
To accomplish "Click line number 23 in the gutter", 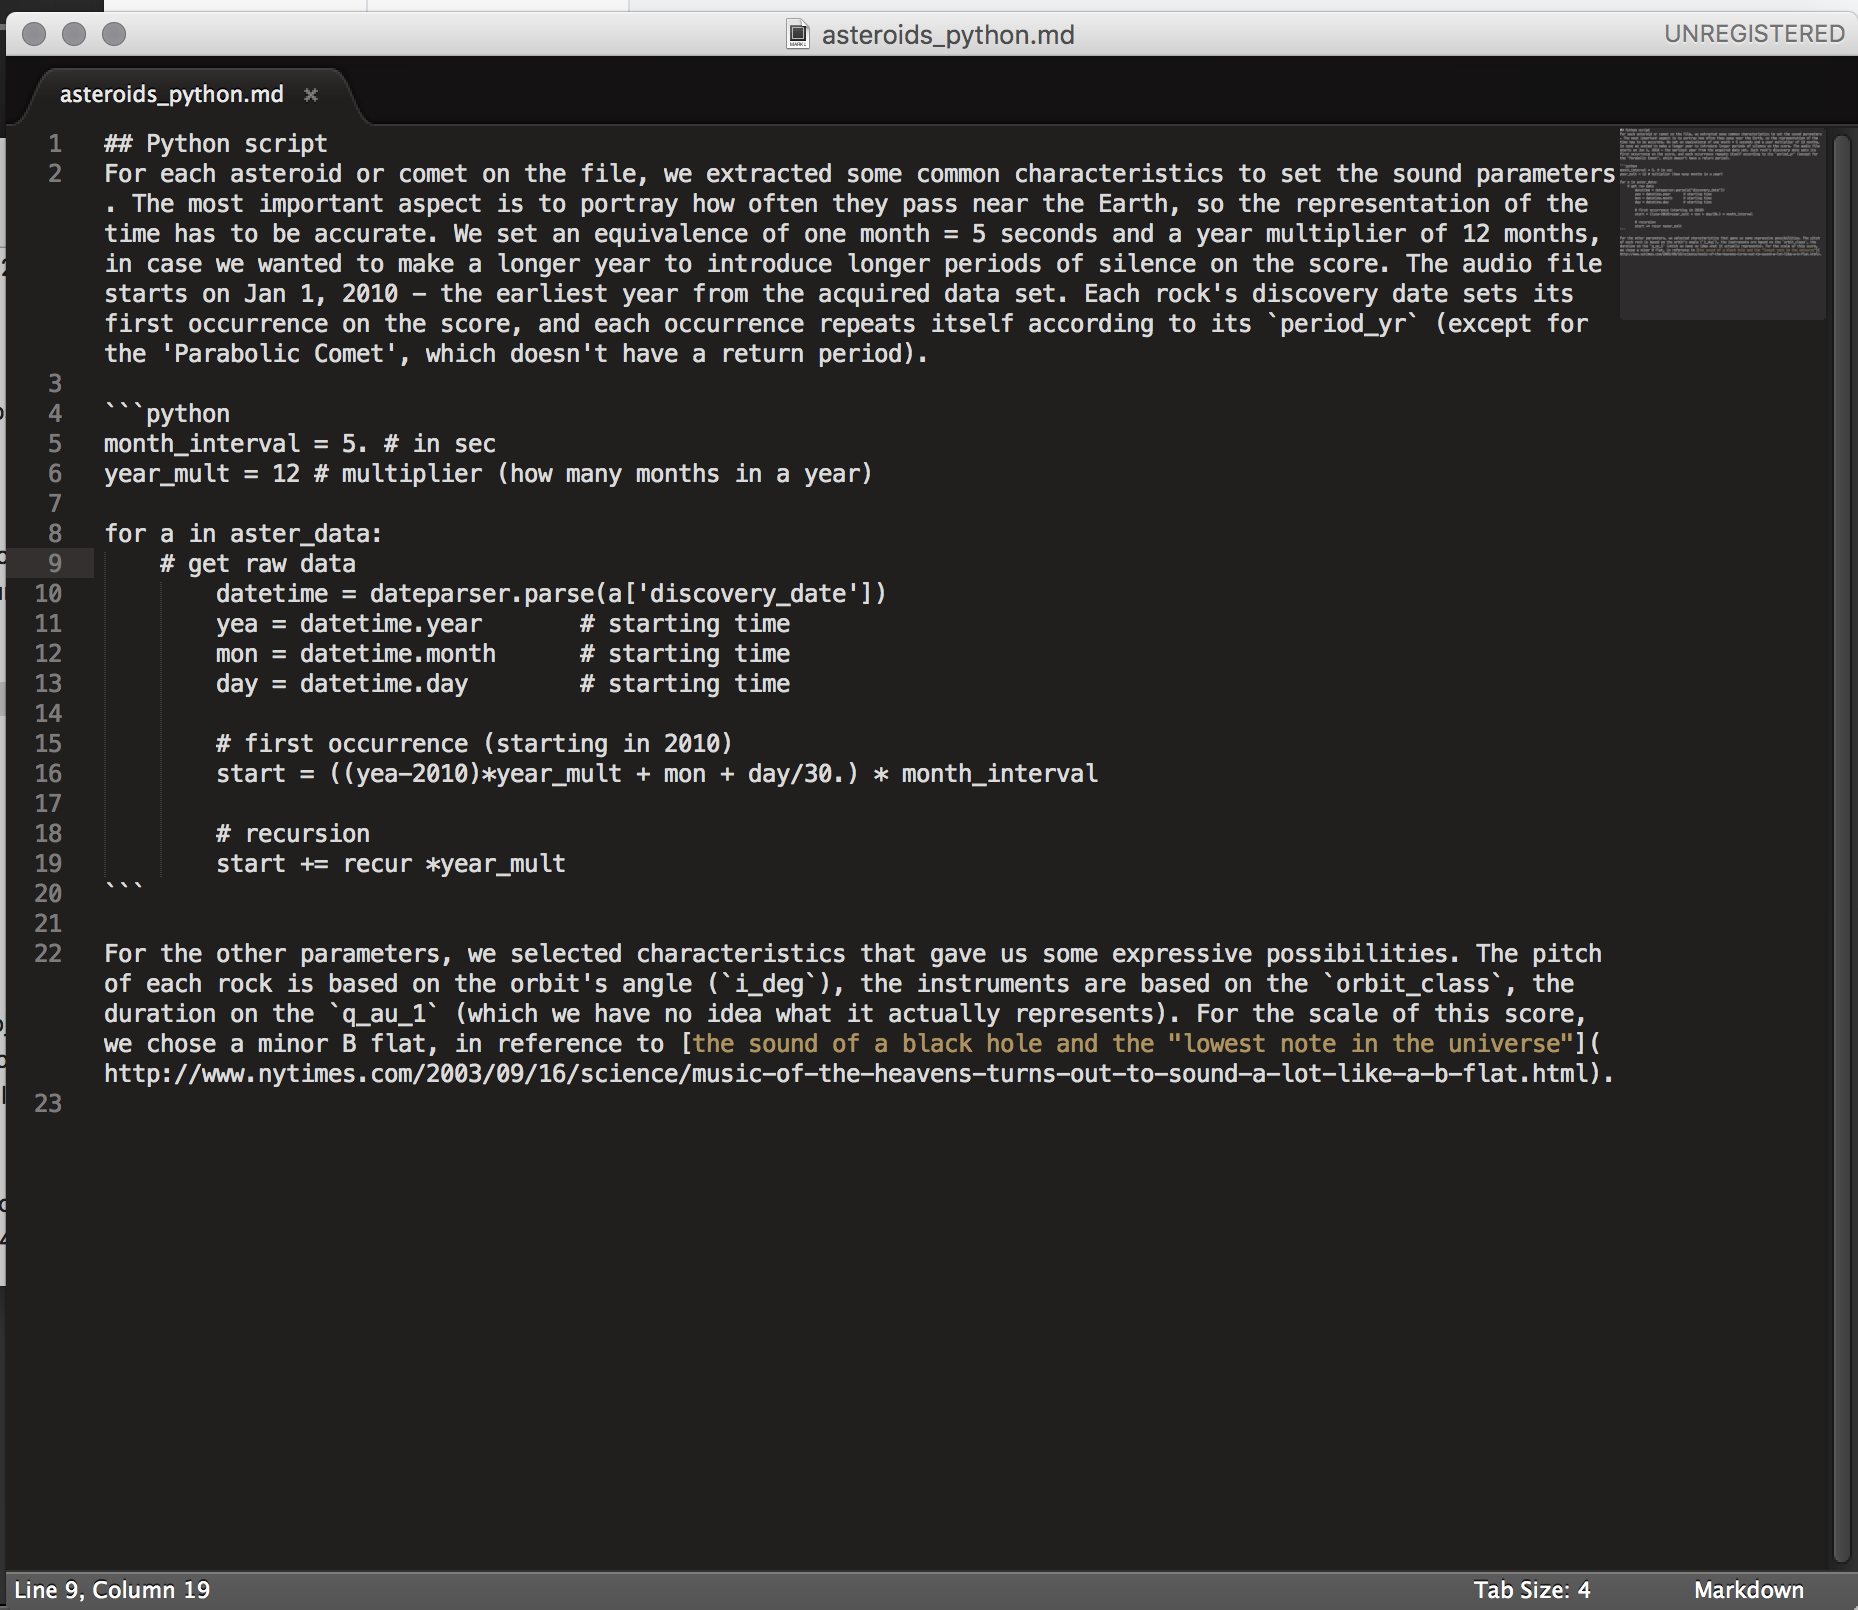I will coord(48,1104).
